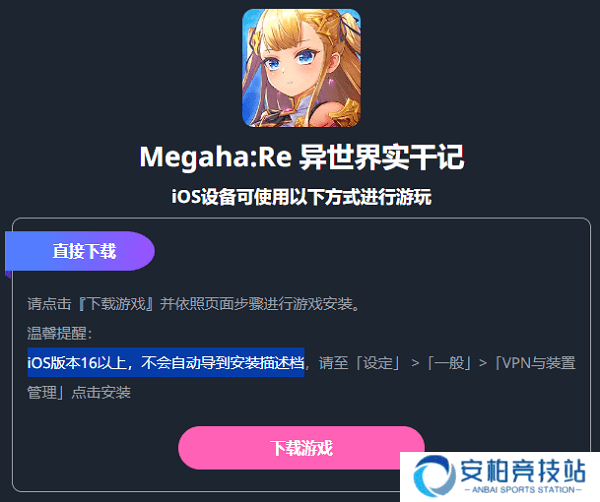Click 『下载游戏』 in the instruction sentence
The height and width of the screenshot is (502, 600).
click(117, 304)
